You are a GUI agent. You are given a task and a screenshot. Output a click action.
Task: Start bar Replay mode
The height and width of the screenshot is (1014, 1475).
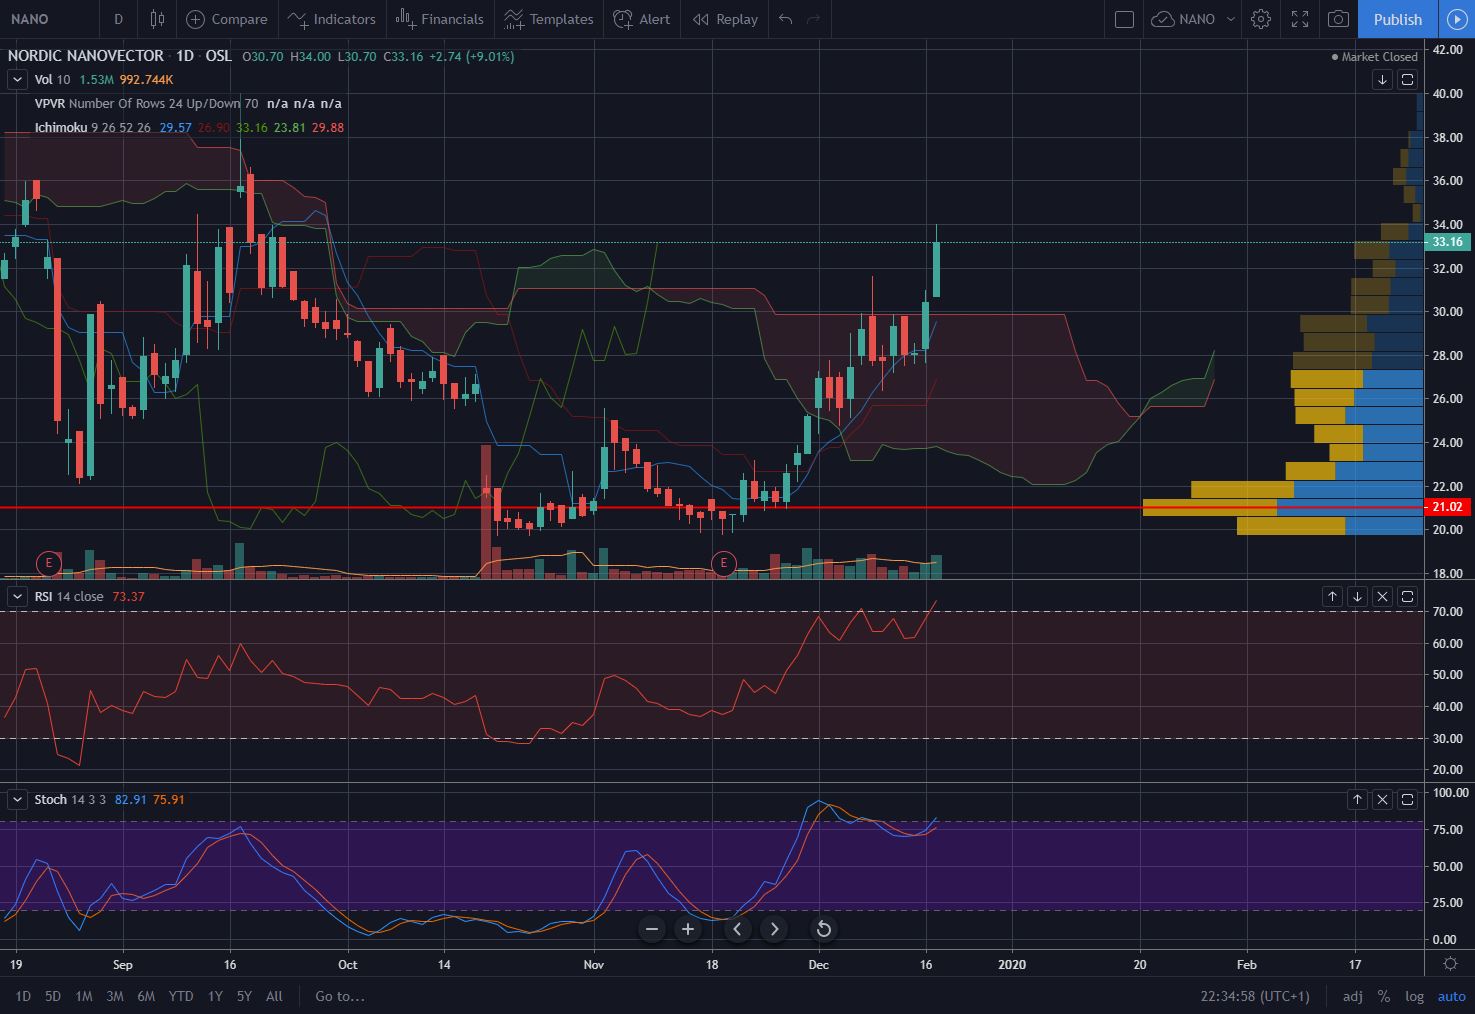[725, 19]
